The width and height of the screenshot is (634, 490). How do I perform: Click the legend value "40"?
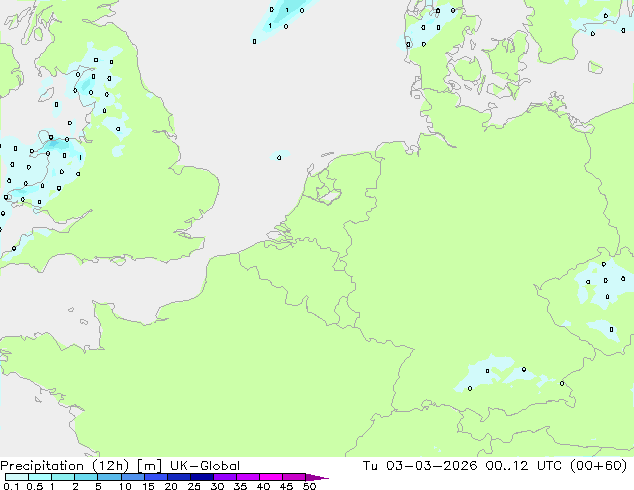263,486
